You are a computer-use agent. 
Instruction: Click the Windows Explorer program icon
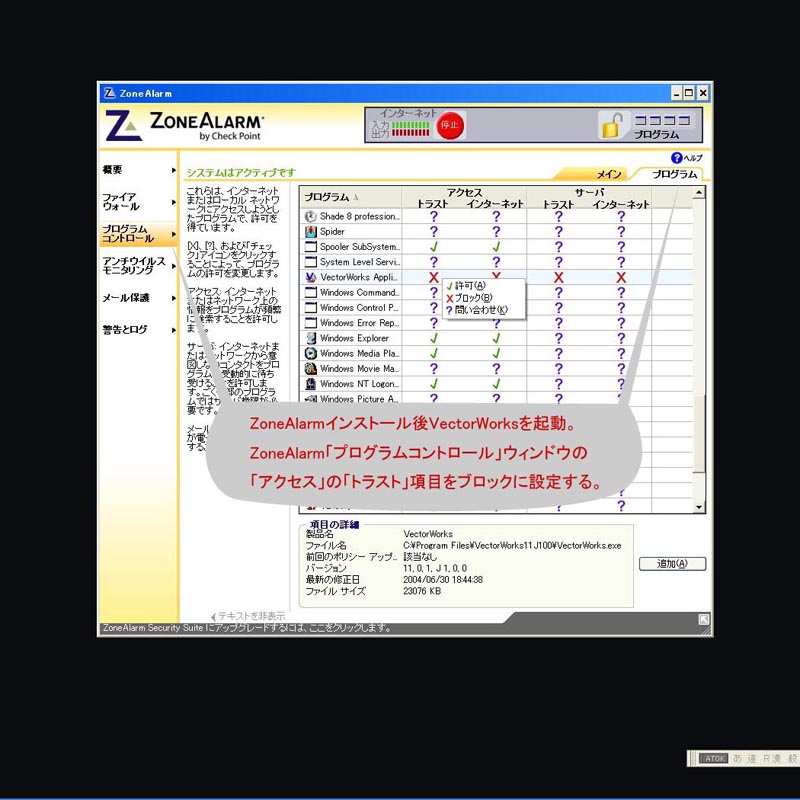(310, 338)
